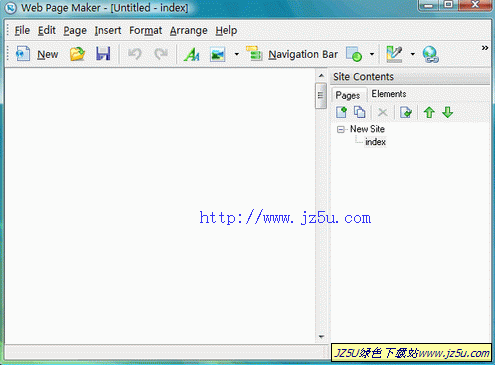Open the dropdown beside the pencil icon
Image resolution: width=495 pixels, height=365 pixels.
click(x=413, y=54)
